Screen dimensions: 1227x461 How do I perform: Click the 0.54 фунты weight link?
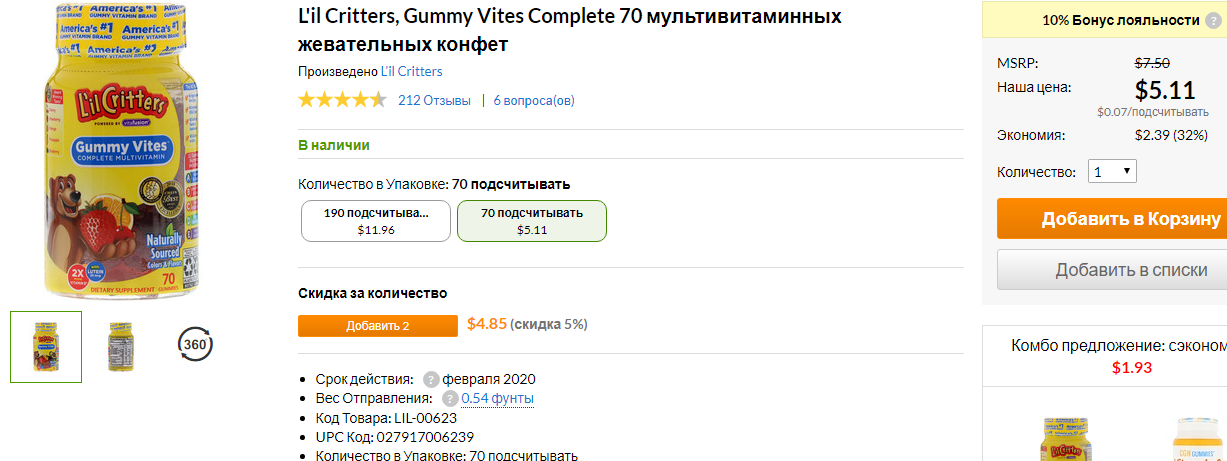point(498,399)
